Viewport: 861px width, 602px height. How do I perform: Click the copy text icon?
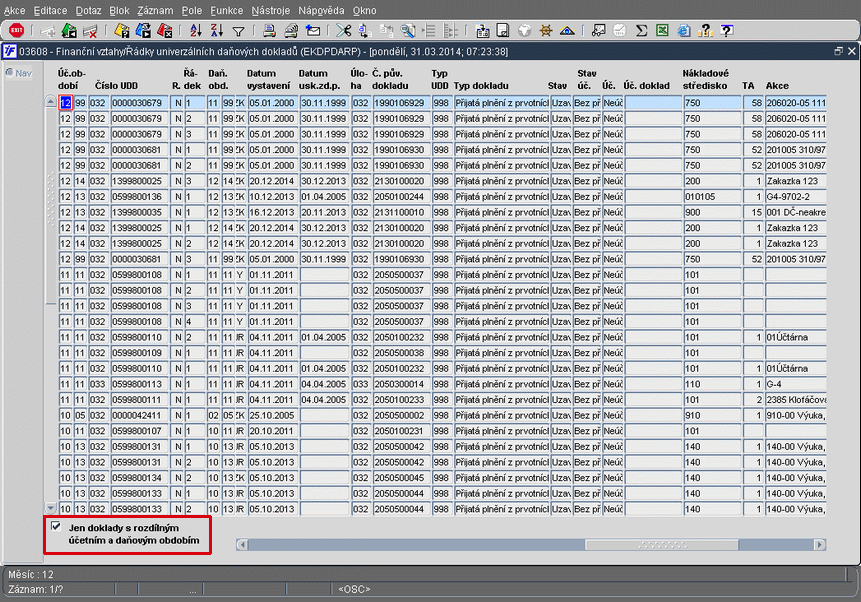pos(365,30)
